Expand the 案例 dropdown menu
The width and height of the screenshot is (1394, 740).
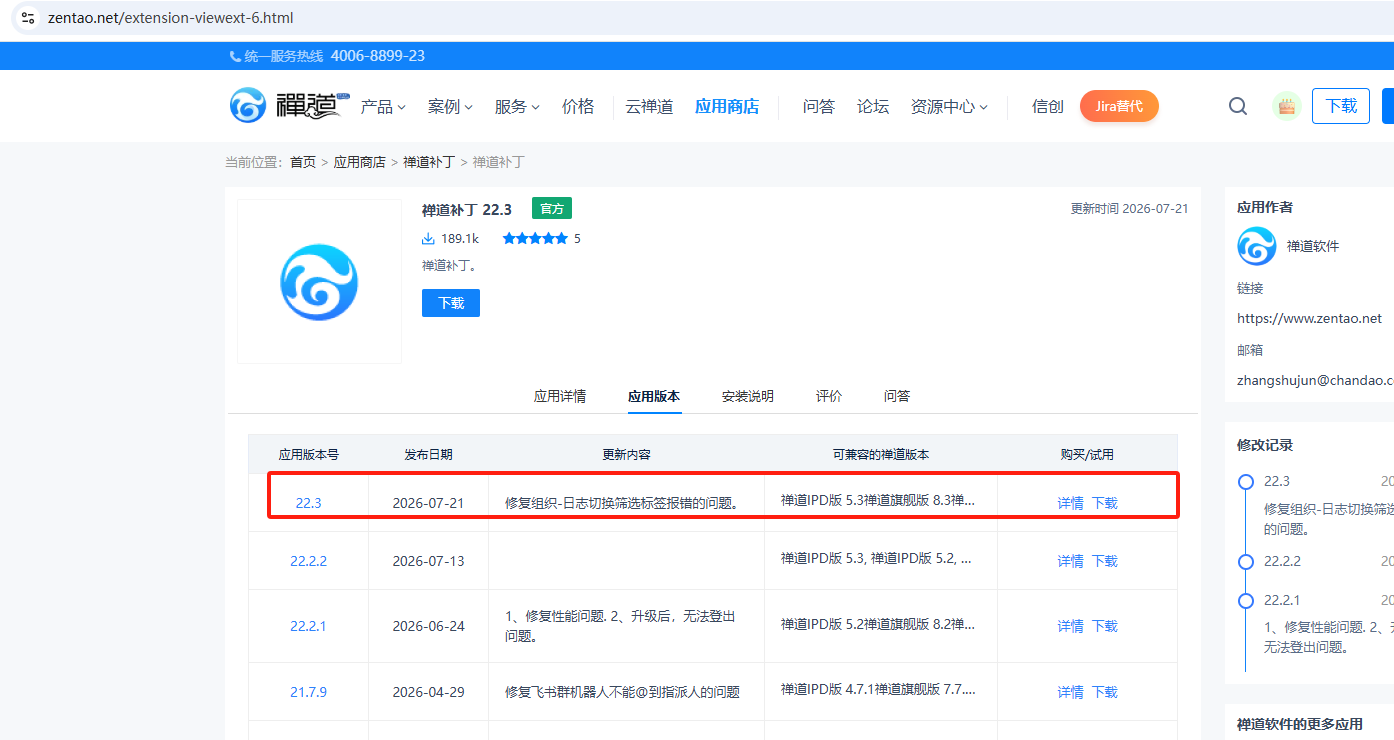450,106
